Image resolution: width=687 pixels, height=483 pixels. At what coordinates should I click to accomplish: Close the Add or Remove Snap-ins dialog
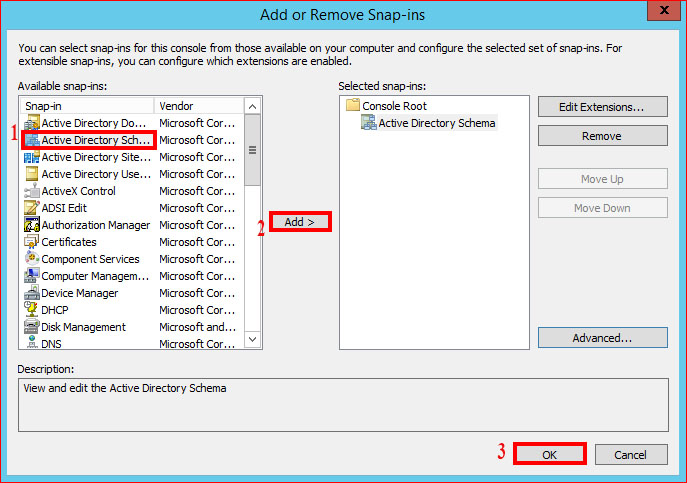click(664, 10)
